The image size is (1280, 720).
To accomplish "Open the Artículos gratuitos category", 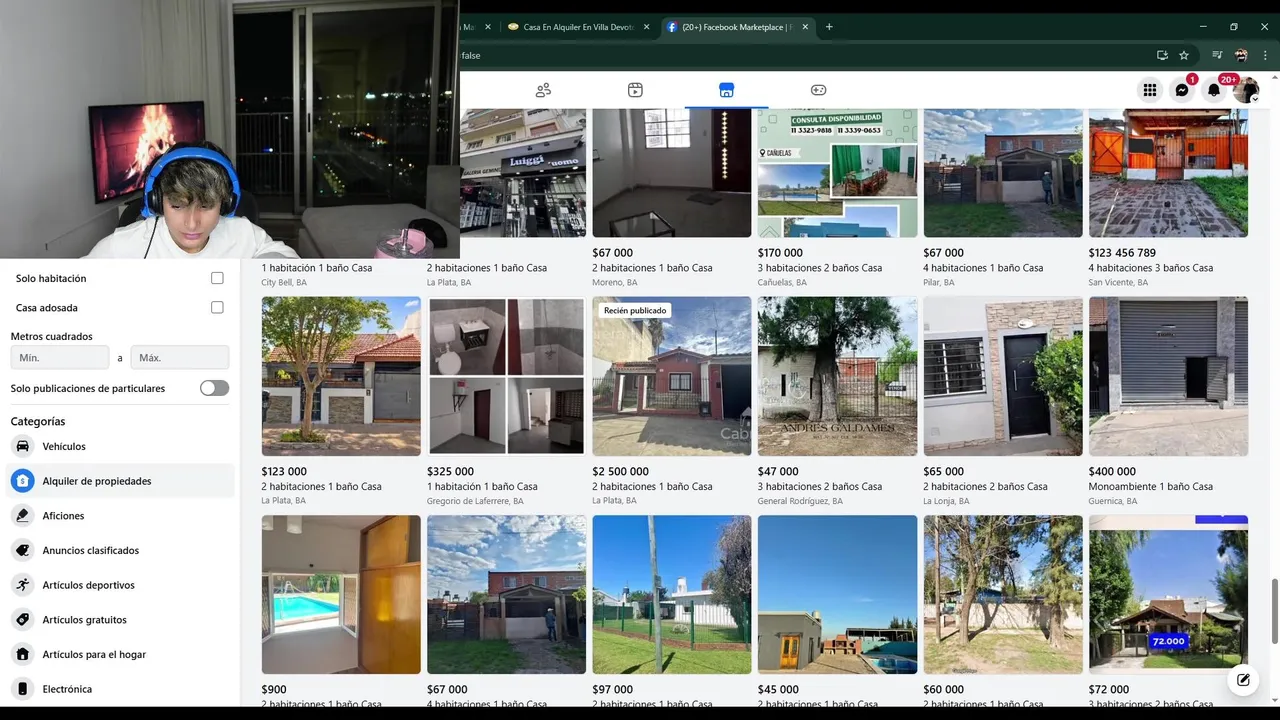I will [120, 620].
